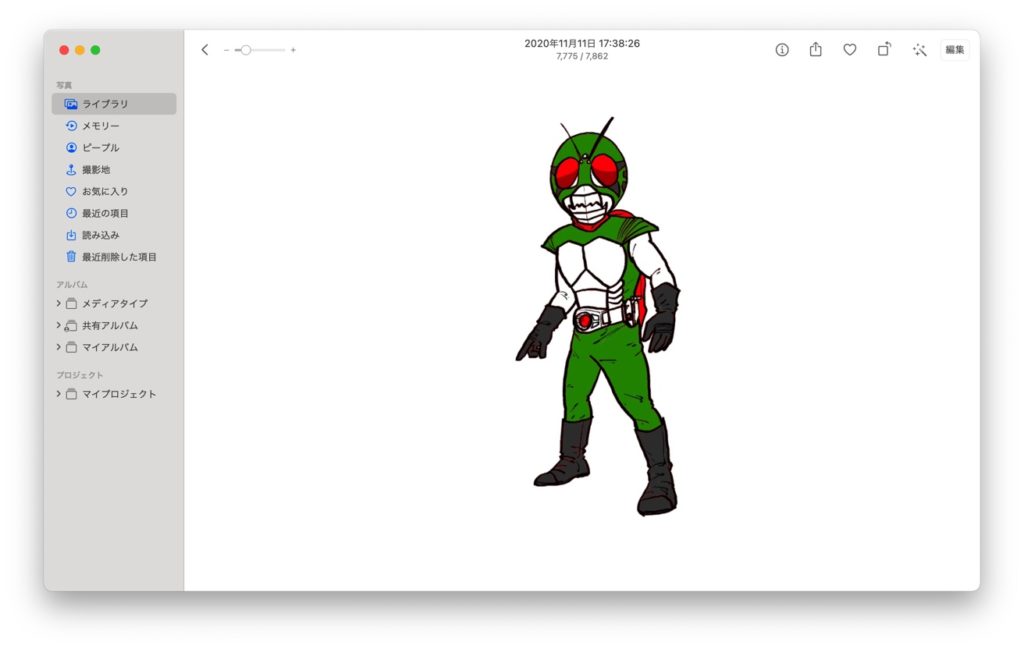The image size is (1024, 649).
Task: Click the 7,775 / 7,862 photo counter
Action: [582, 56]
